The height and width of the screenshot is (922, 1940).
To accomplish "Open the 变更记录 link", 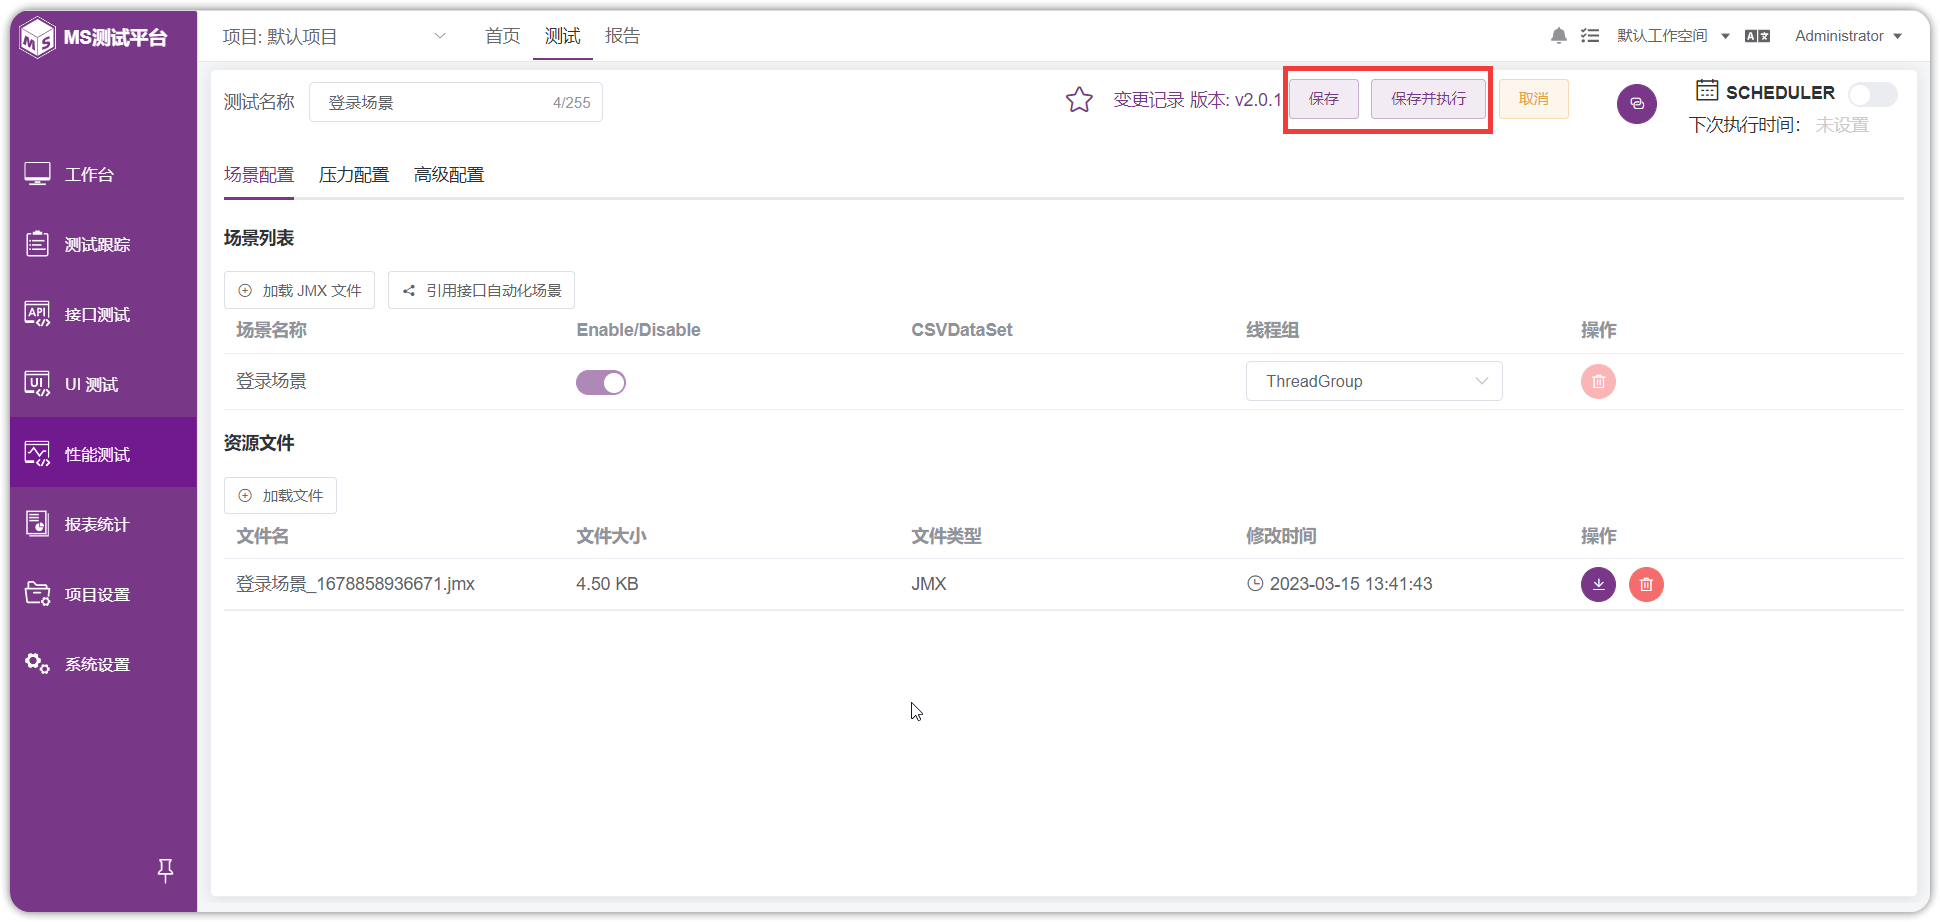I will click(x=1149, y=100).
